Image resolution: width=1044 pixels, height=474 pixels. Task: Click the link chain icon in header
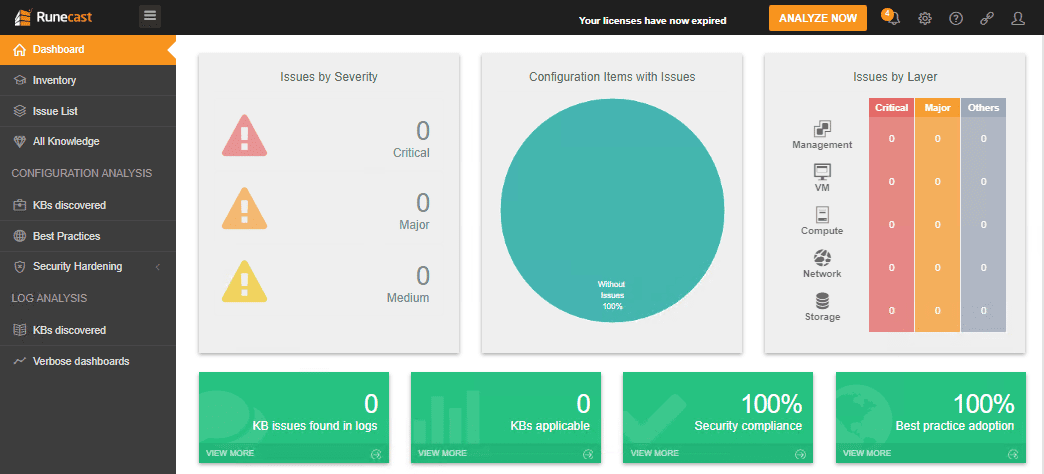(987, 18)
